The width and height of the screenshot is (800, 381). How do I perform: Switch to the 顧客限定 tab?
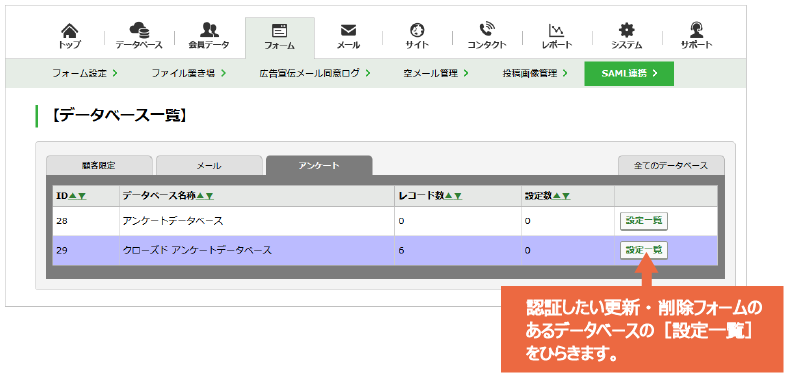pyautogui.click(x=99, y=166)
